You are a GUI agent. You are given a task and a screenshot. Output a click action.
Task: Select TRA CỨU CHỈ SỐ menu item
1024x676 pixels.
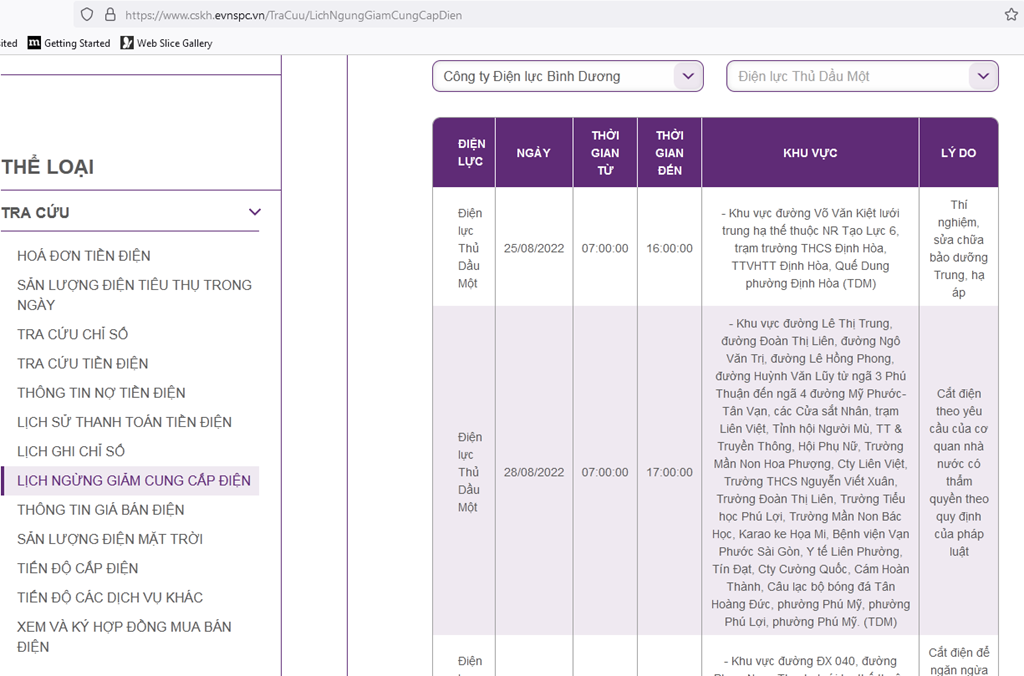72,334
